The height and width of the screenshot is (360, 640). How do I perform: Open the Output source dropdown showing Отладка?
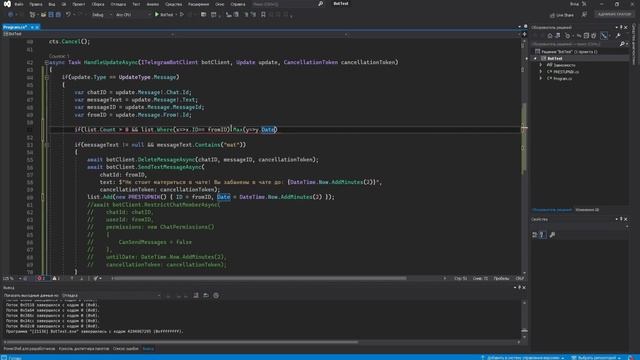pyautogui.click(x=112, y=295)
